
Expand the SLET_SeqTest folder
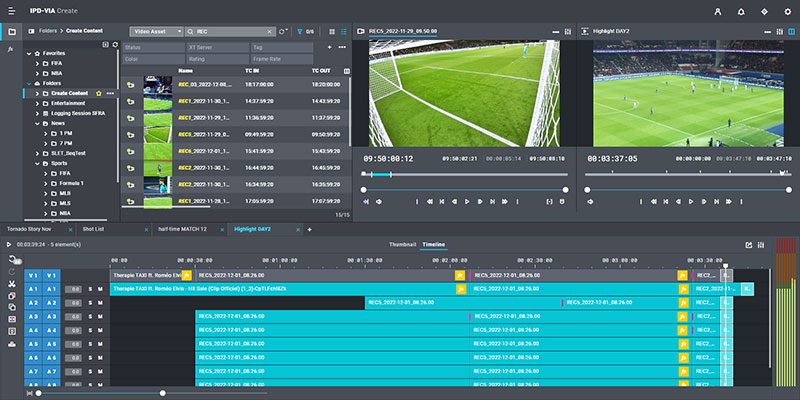[37, 154]
